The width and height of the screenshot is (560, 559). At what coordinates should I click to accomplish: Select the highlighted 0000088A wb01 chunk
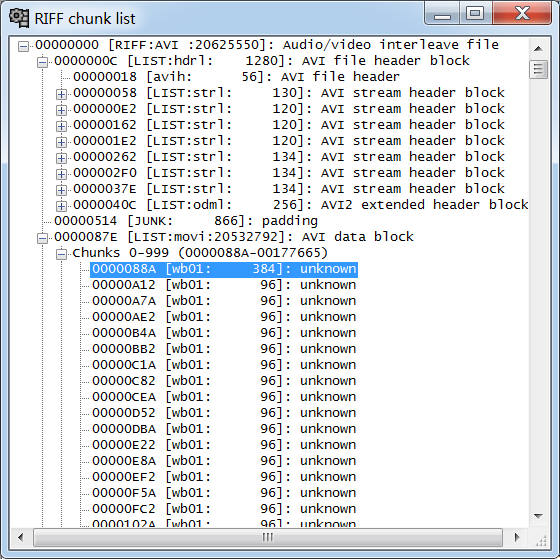pos(224,269)
